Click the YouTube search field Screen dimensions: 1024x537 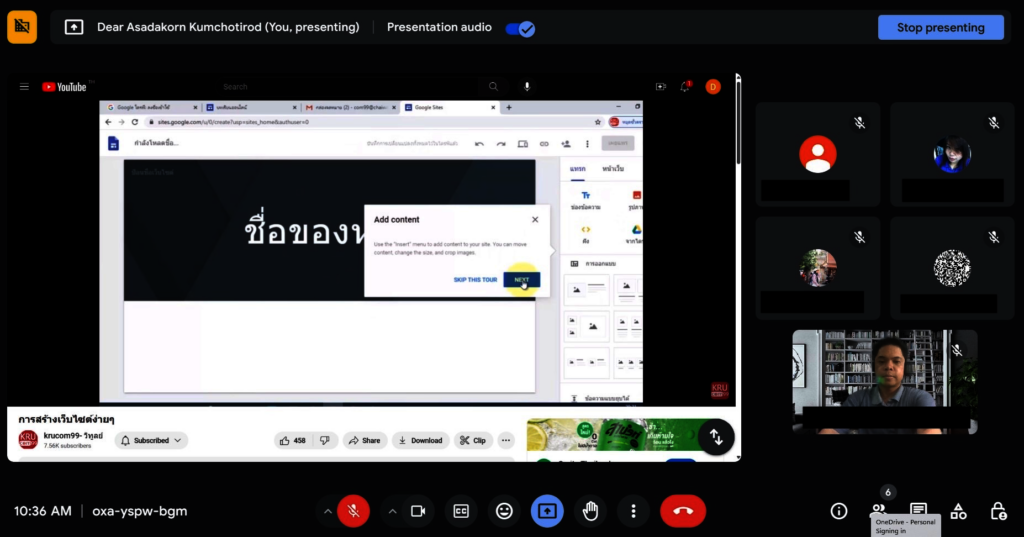tap(350, 87)
